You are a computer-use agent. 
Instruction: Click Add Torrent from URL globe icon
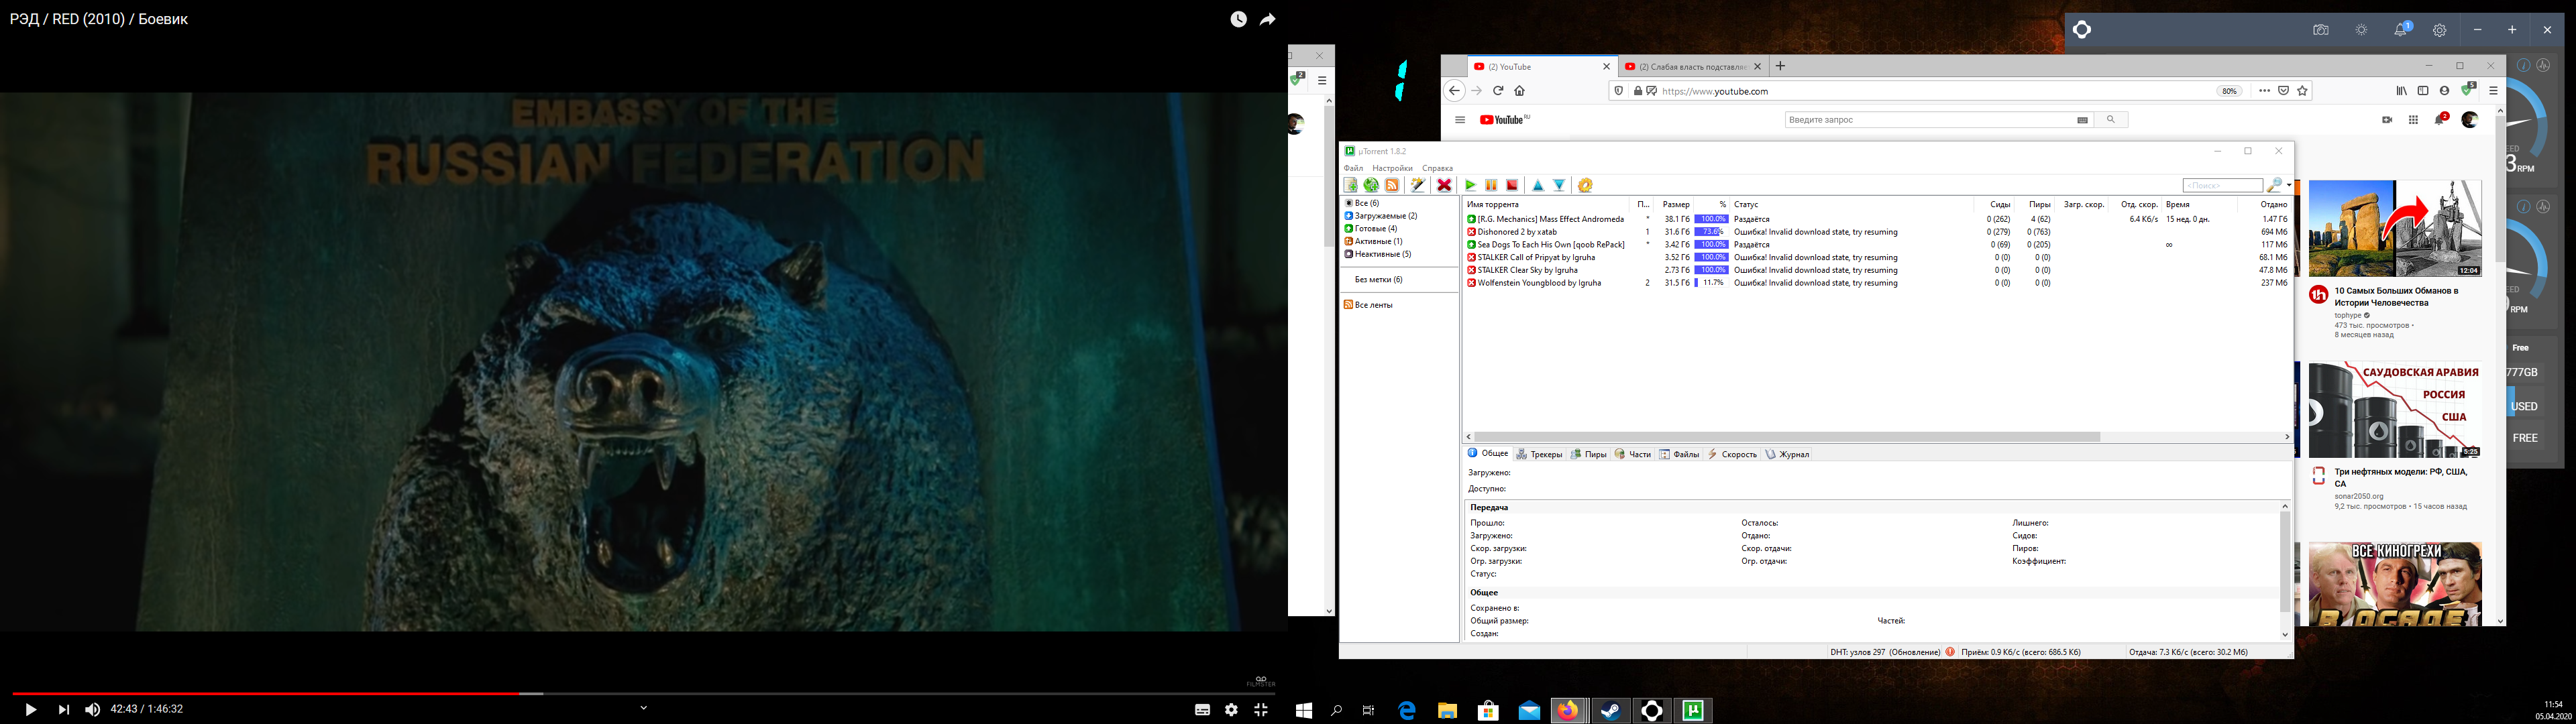1371,185
